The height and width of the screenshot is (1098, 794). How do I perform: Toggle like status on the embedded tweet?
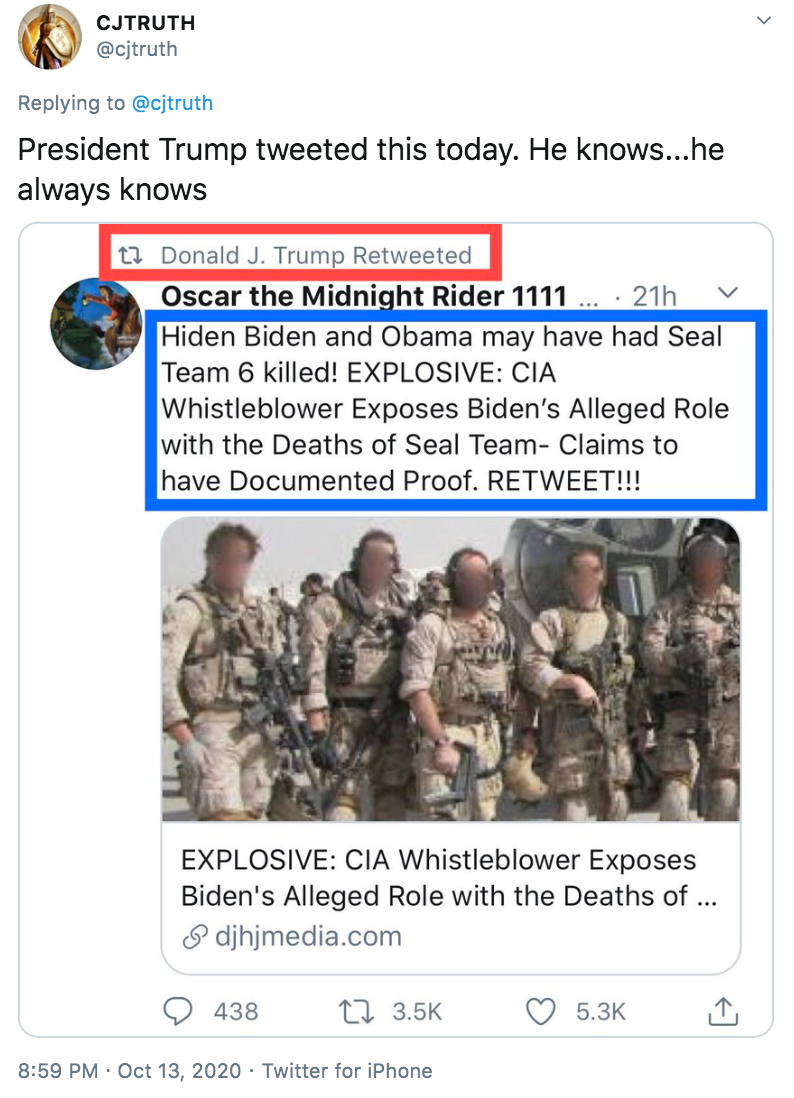(x=540, y=1012)
